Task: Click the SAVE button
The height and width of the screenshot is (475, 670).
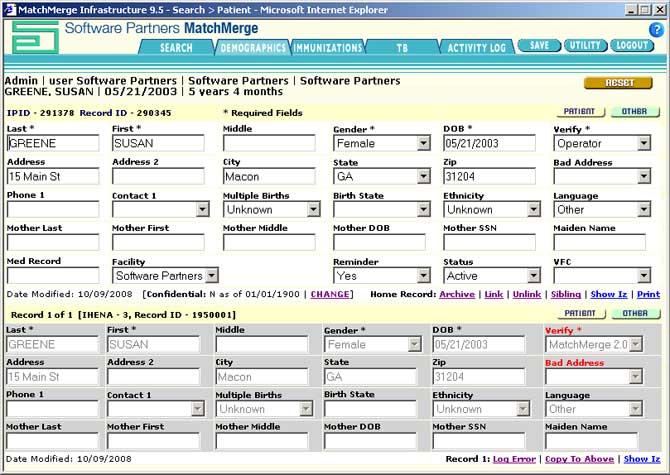Action: [x=539, y=45]
